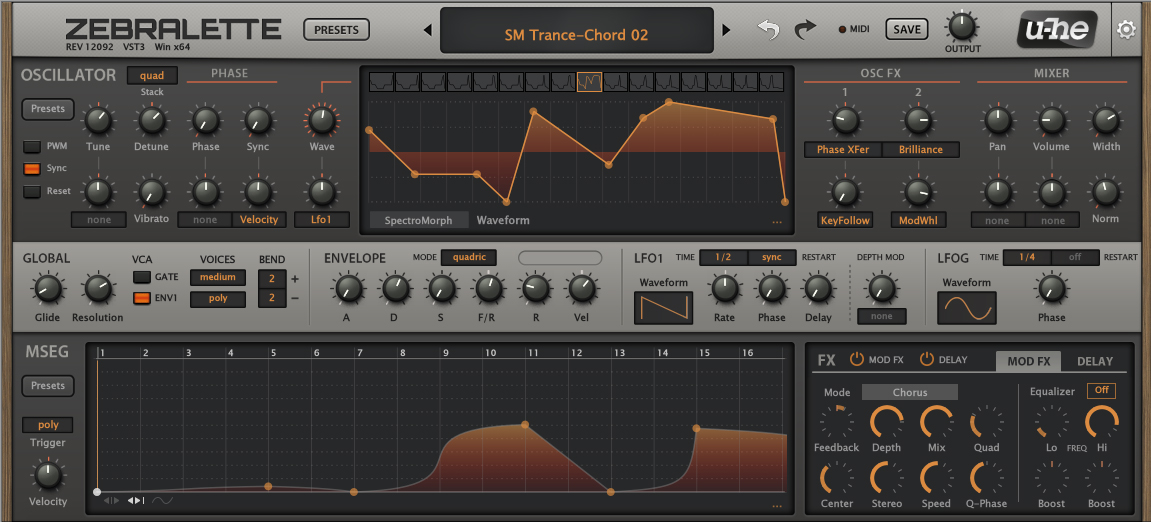Open Velocity modulation source dropdown under Sync
This screenshot has width=1151, height=522.
pyautogui.click(x=259, y=220)
